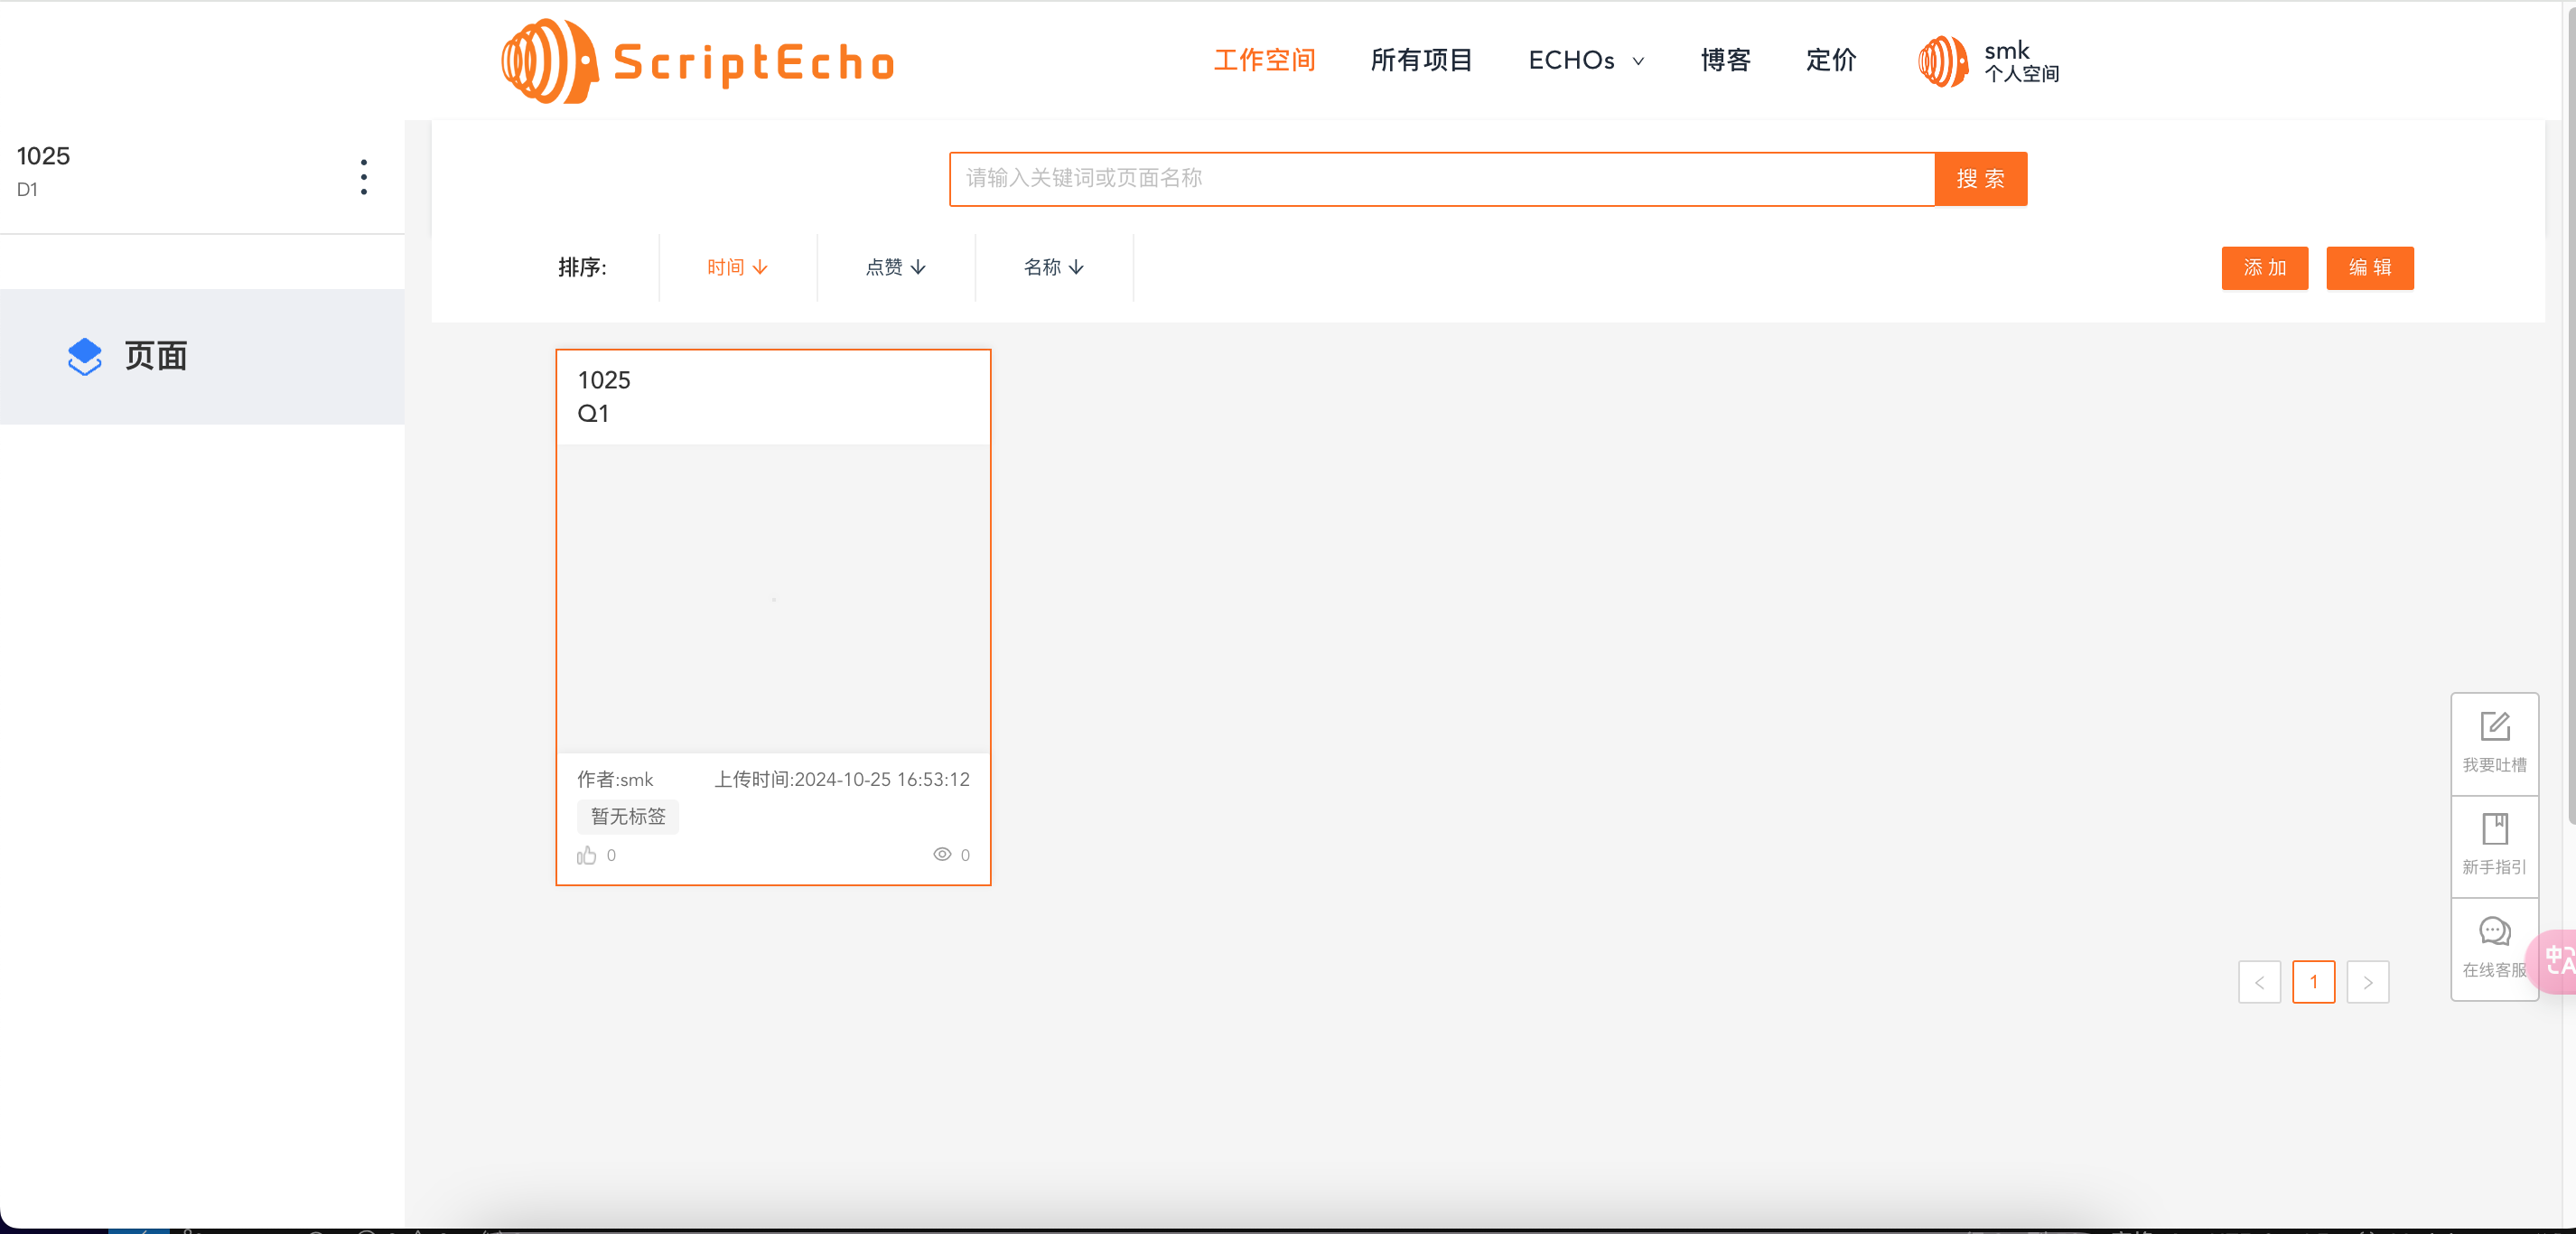
Task: Open the three-dot menu next to 1025 D1
Action: [x=363, y=177]
